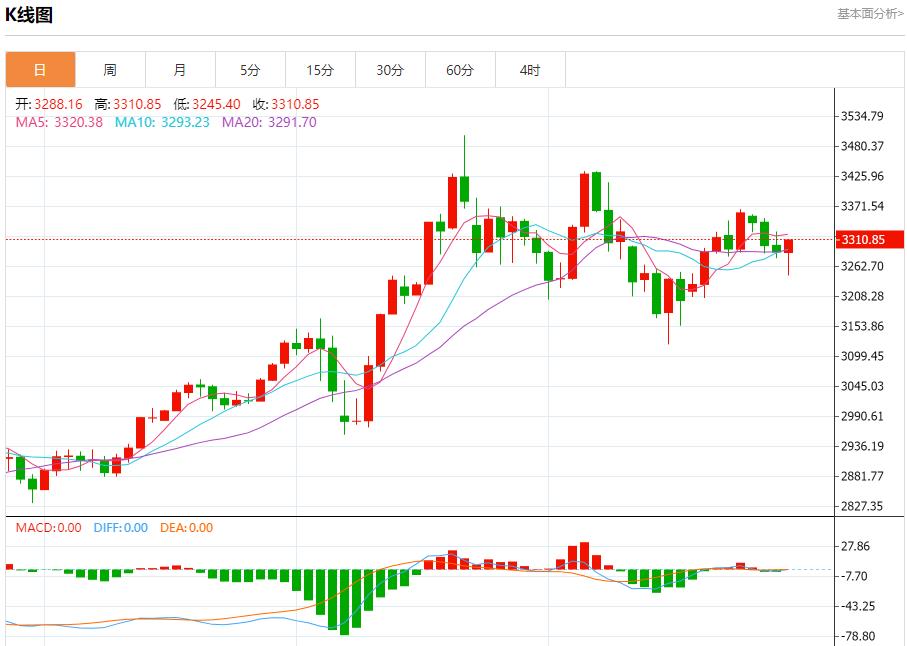Click the 3371.54 price axis label
The width and height of the screenshot is (907, 646).
tap(862, 206)
